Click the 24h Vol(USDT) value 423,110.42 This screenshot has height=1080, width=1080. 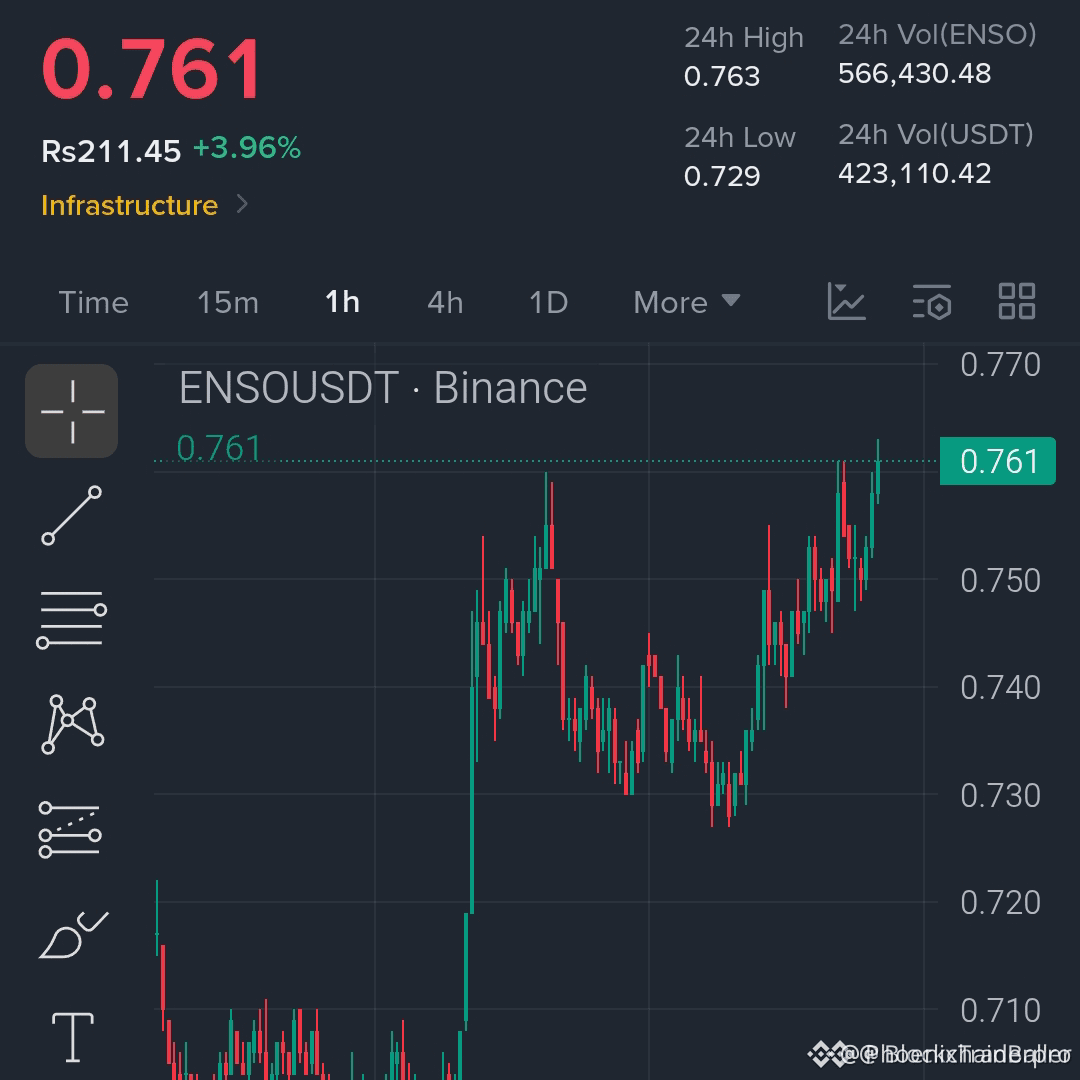(x=915, y=174)
